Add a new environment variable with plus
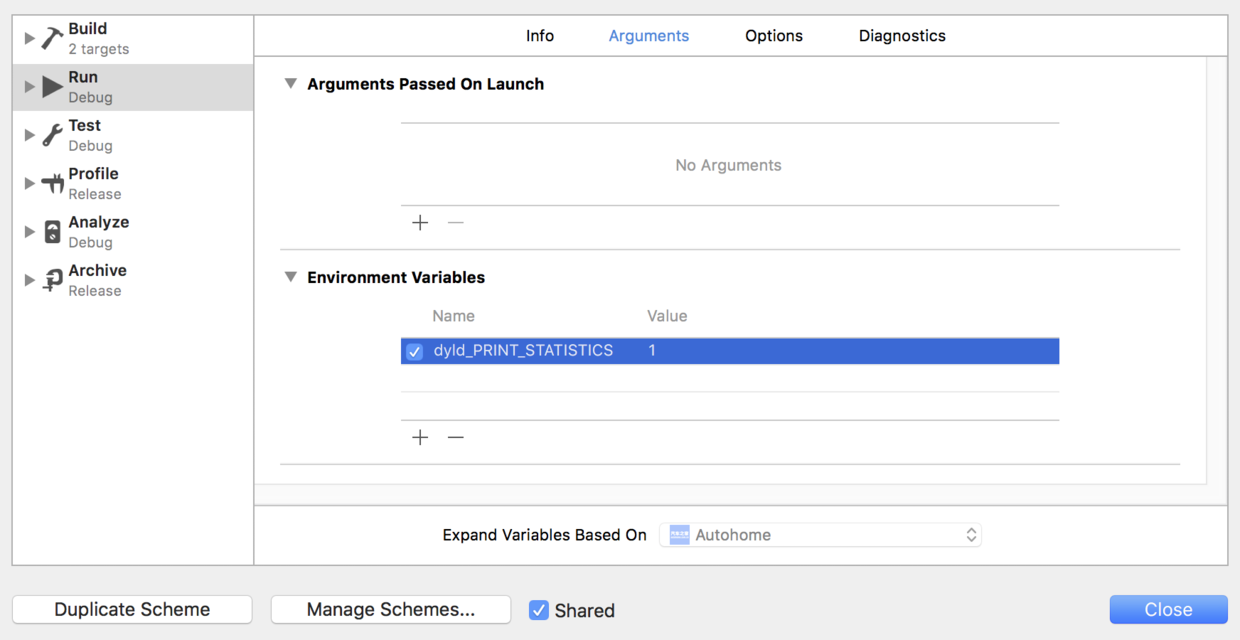This screenshot has width=1240, height=640. tap(420, 437)
